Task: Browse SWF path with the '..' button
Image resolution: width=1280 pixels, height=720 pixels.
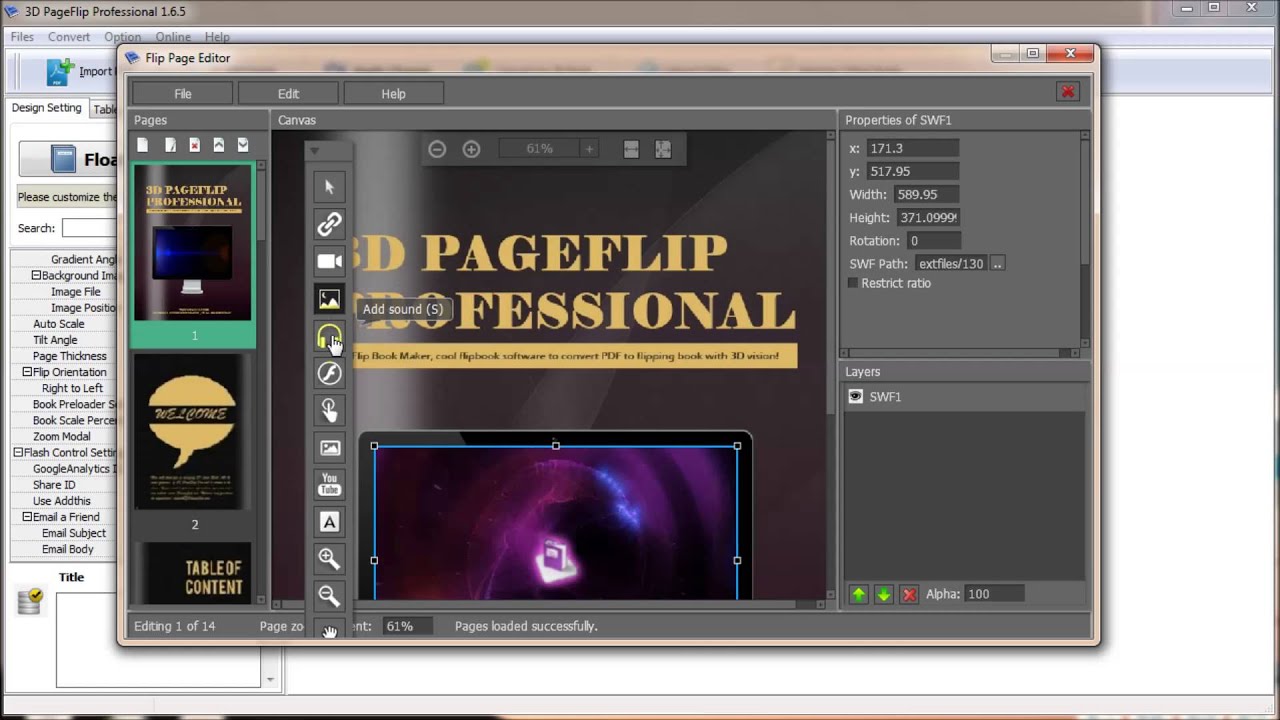Action: (x=997, y=264)
